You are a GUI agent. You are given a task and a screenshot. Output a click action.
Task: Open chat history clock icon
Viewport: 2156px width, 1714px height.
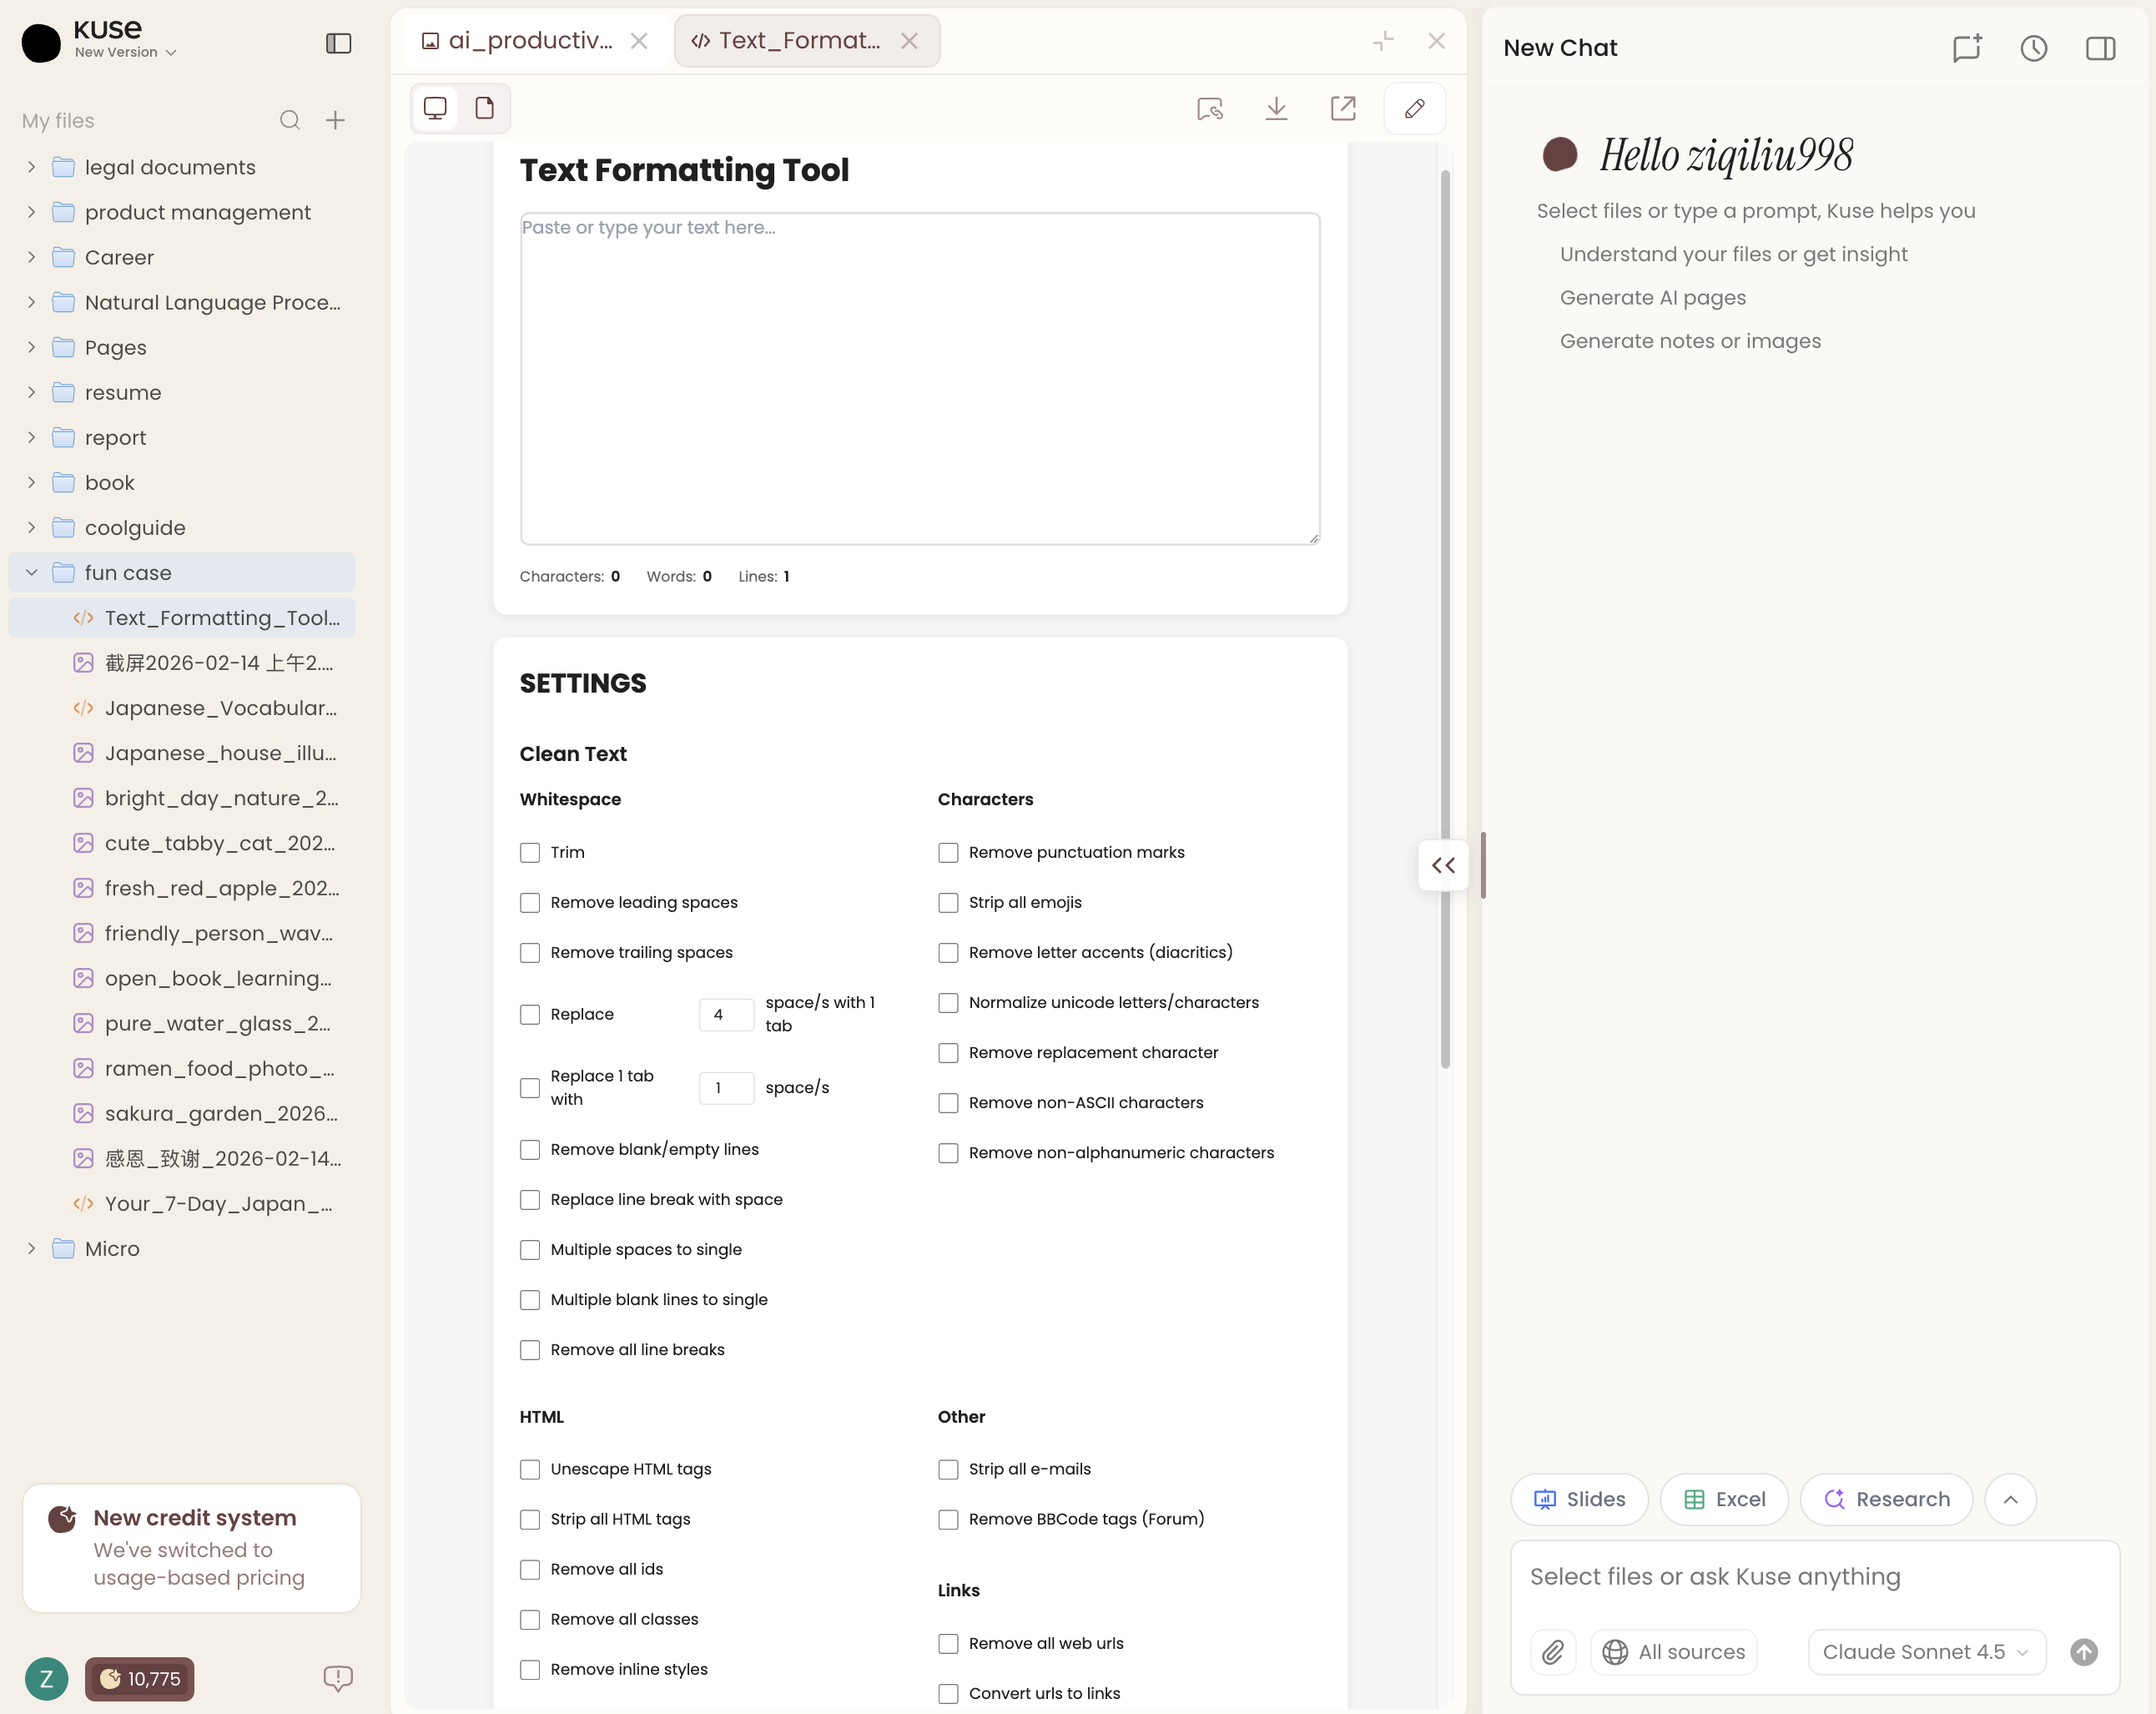pos(2034,48)
